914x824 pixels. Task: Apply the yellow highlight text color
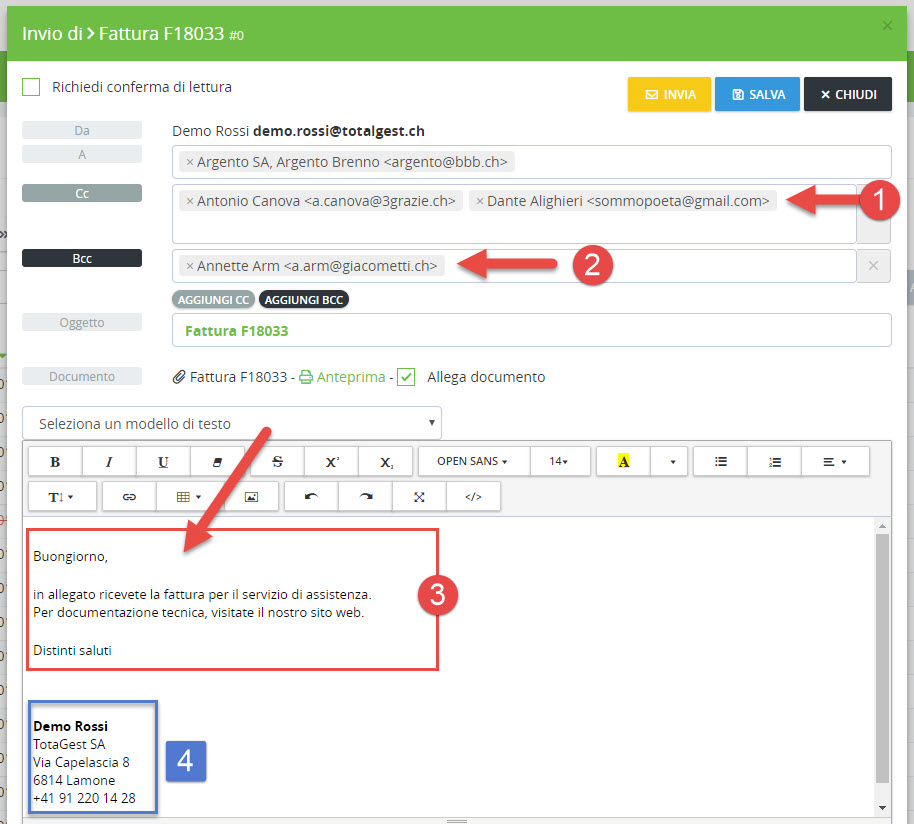pos(623,462)
